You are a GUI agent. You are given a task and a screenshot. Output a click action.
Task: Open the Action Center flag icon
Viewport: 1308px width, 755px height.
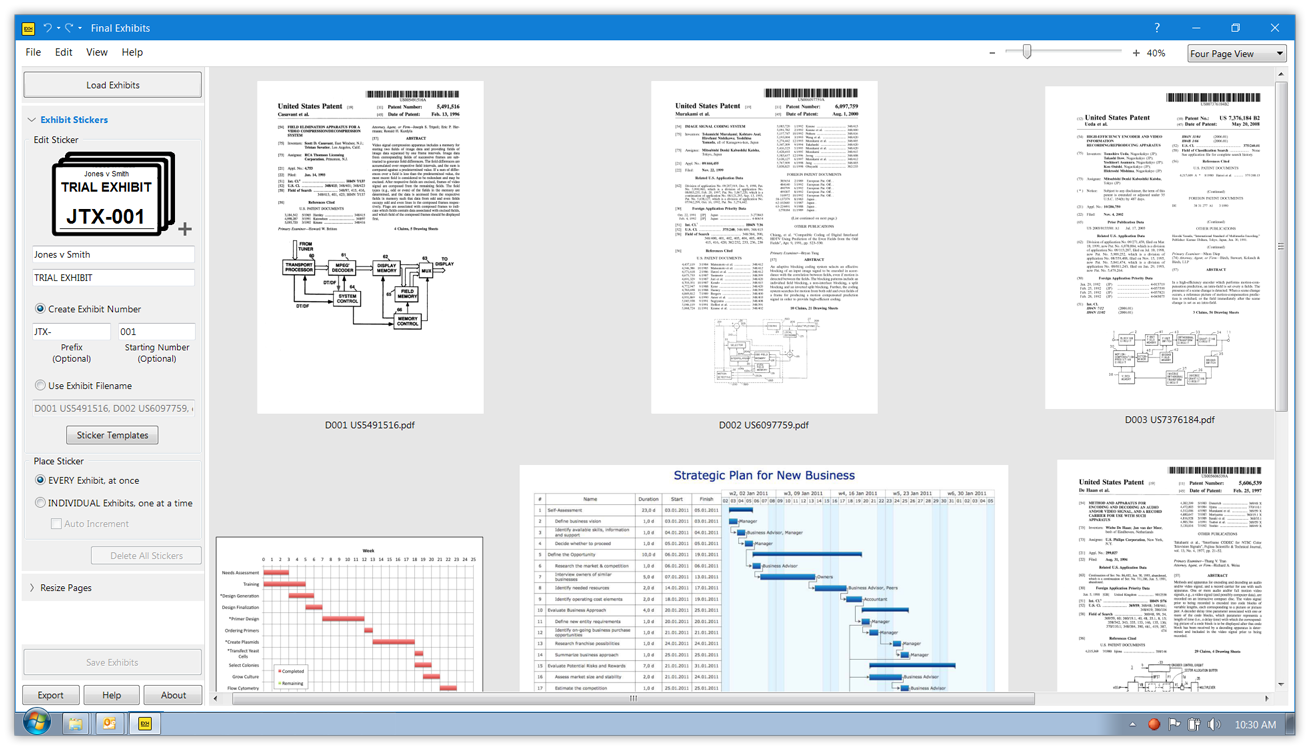coord(1174,724)
